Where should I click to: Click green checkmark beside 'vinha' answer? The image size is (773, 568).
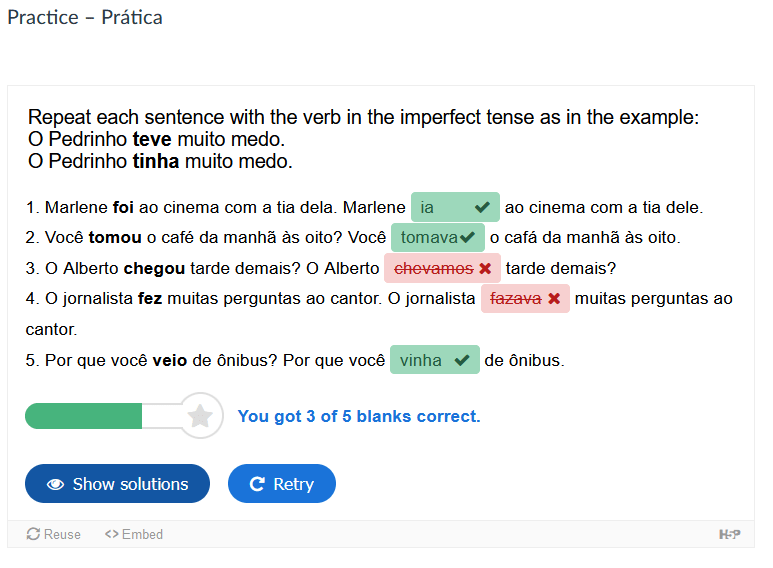coord(462,360)
